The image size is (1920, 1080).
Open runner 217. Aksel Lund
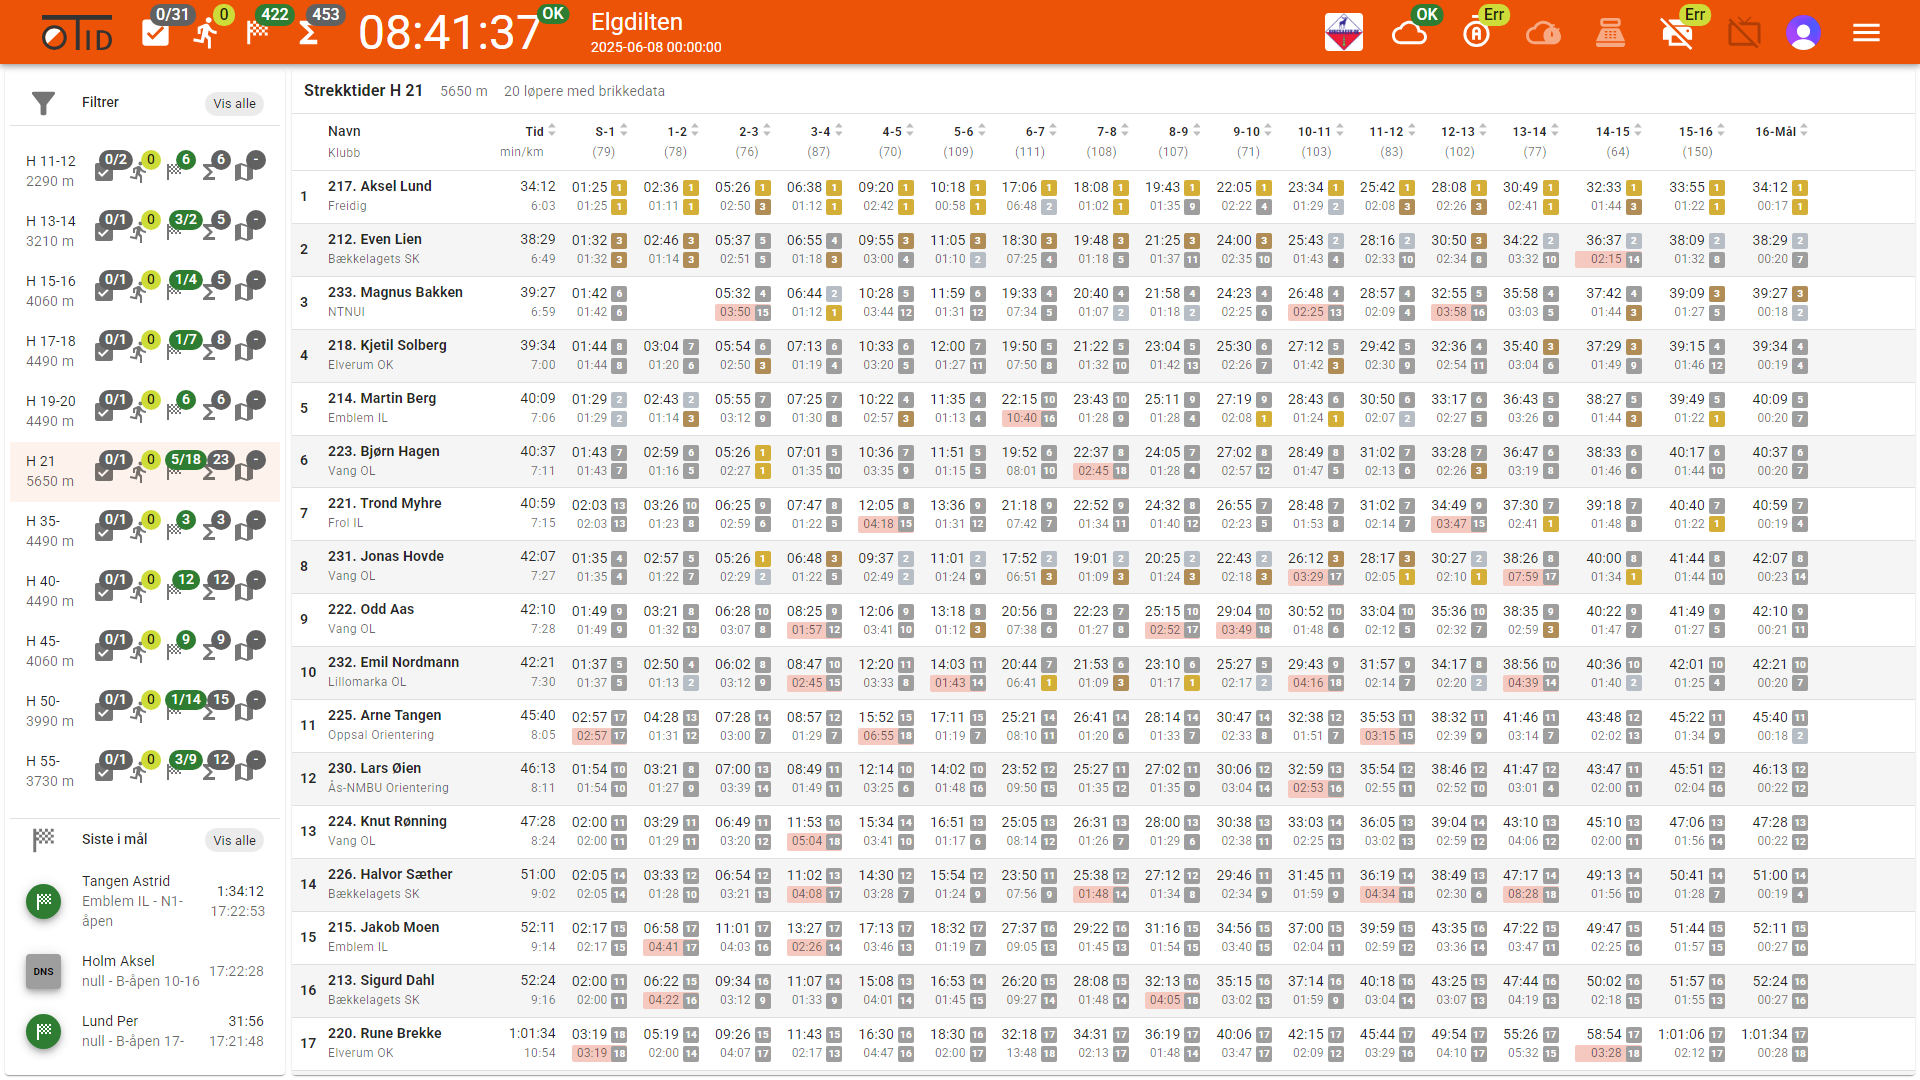click(x=380, y=186)
